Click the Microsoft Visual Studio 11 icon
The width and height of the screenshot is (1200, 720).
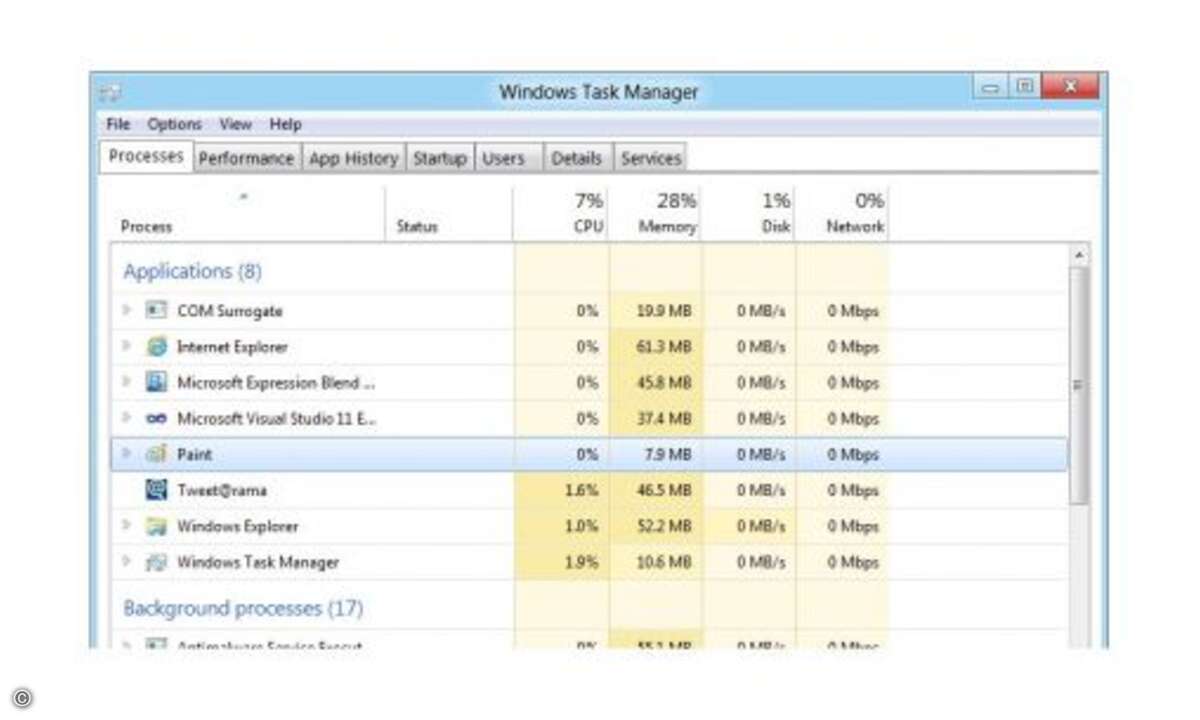[156, 419]
